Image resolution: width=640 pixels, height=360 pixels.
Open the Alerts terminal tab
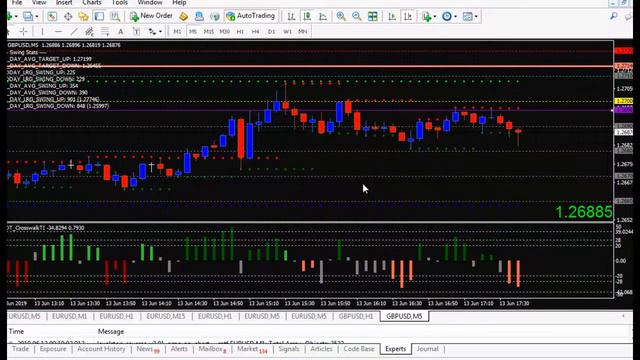(179, 349)
